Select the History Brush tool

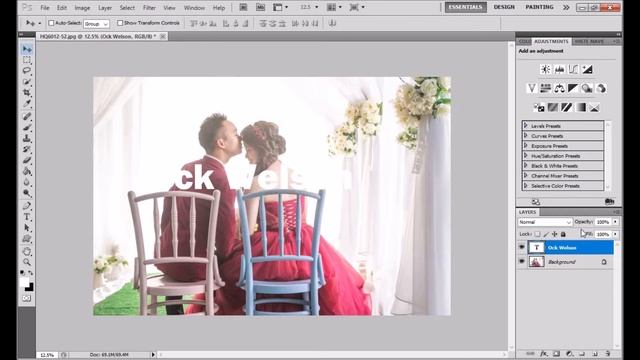[27, 149]
